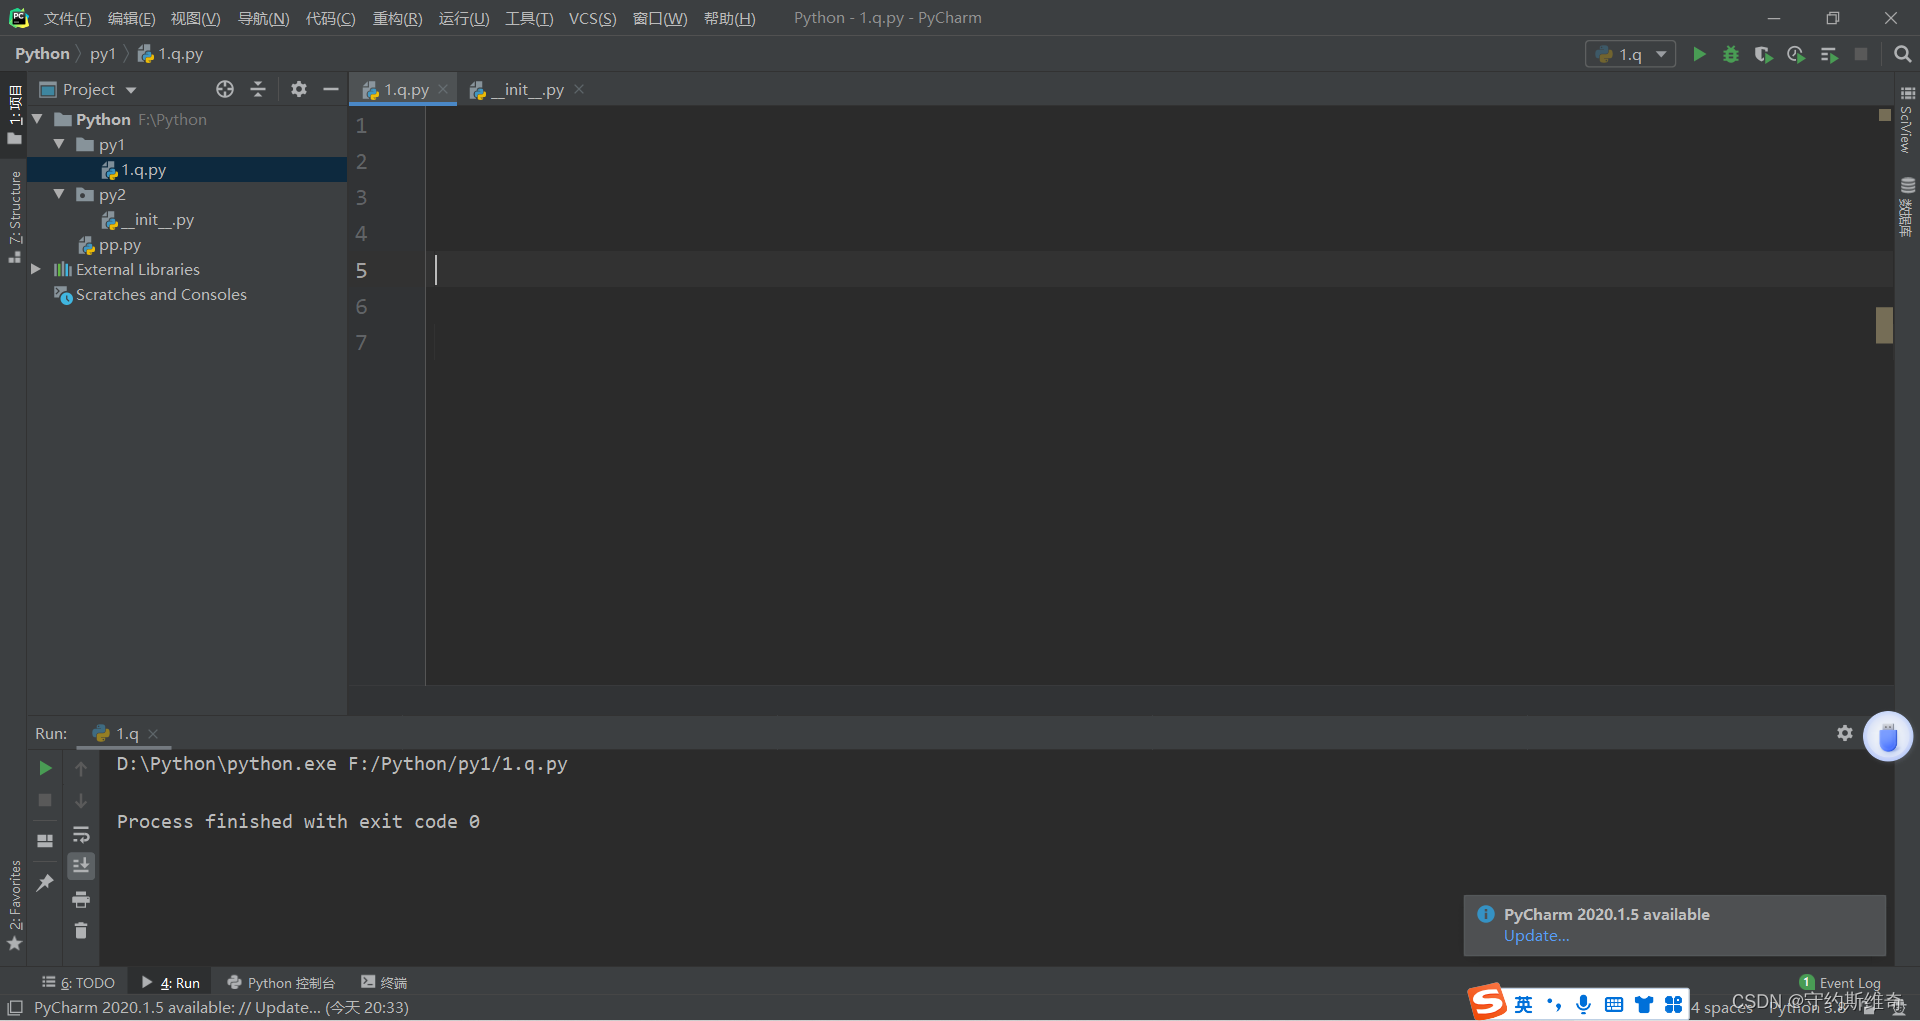1920x1021 pixels.
Task: Collapse the Python root folder
Action: pos(37,119)
